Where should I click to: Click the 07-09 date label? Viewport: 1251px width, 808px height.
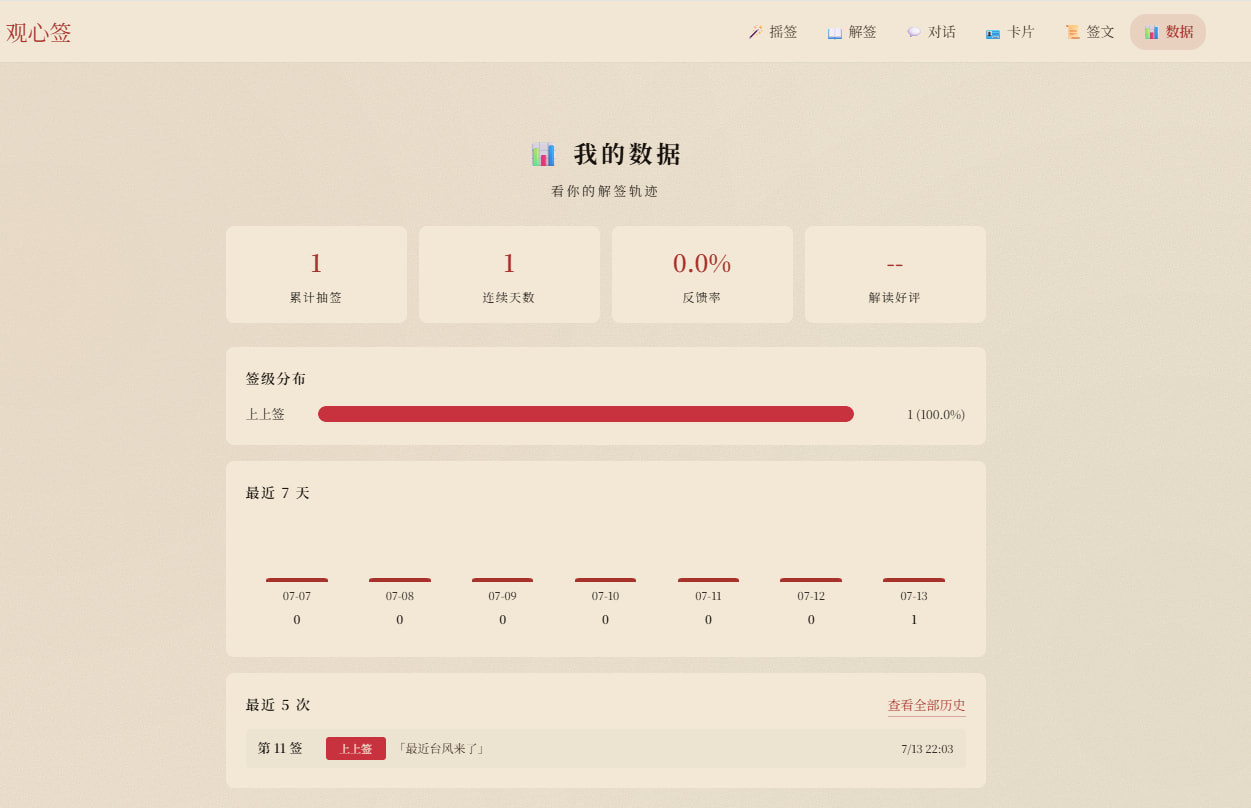coord(502,596)
